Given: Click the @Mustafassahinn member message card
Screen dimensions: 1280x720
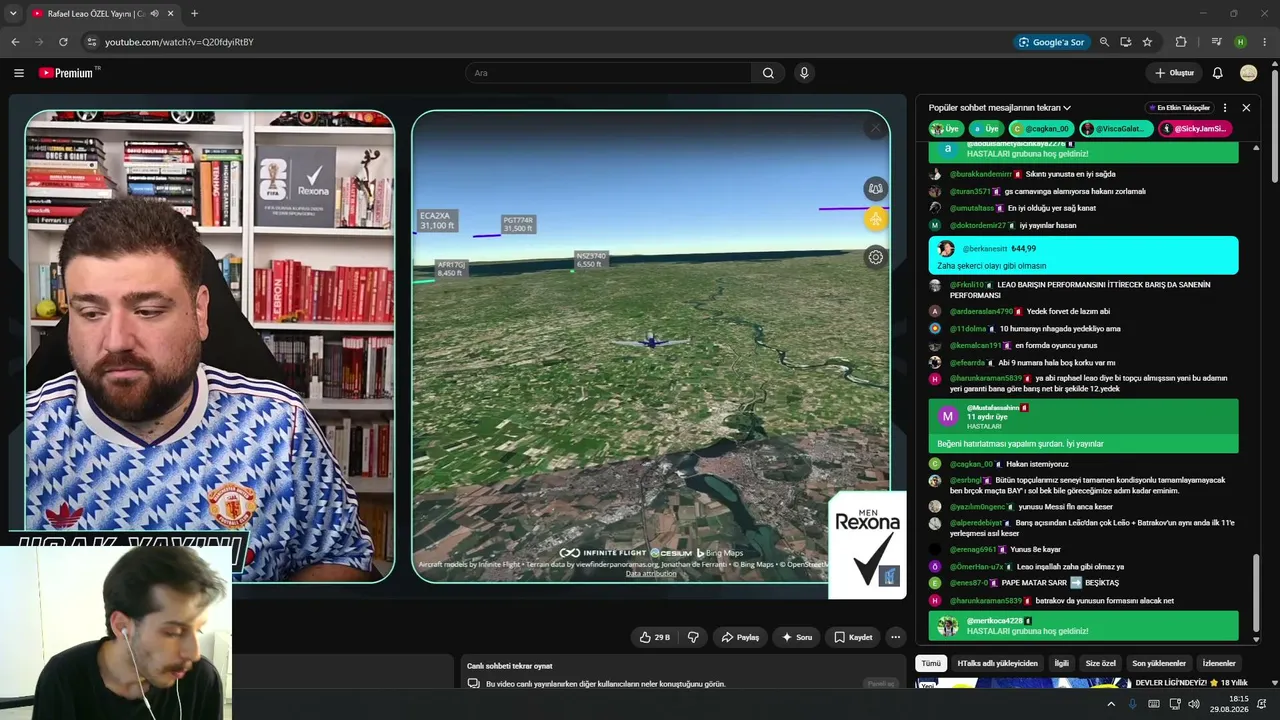Looking at the screenshot, I should (x=1083, y=426).
